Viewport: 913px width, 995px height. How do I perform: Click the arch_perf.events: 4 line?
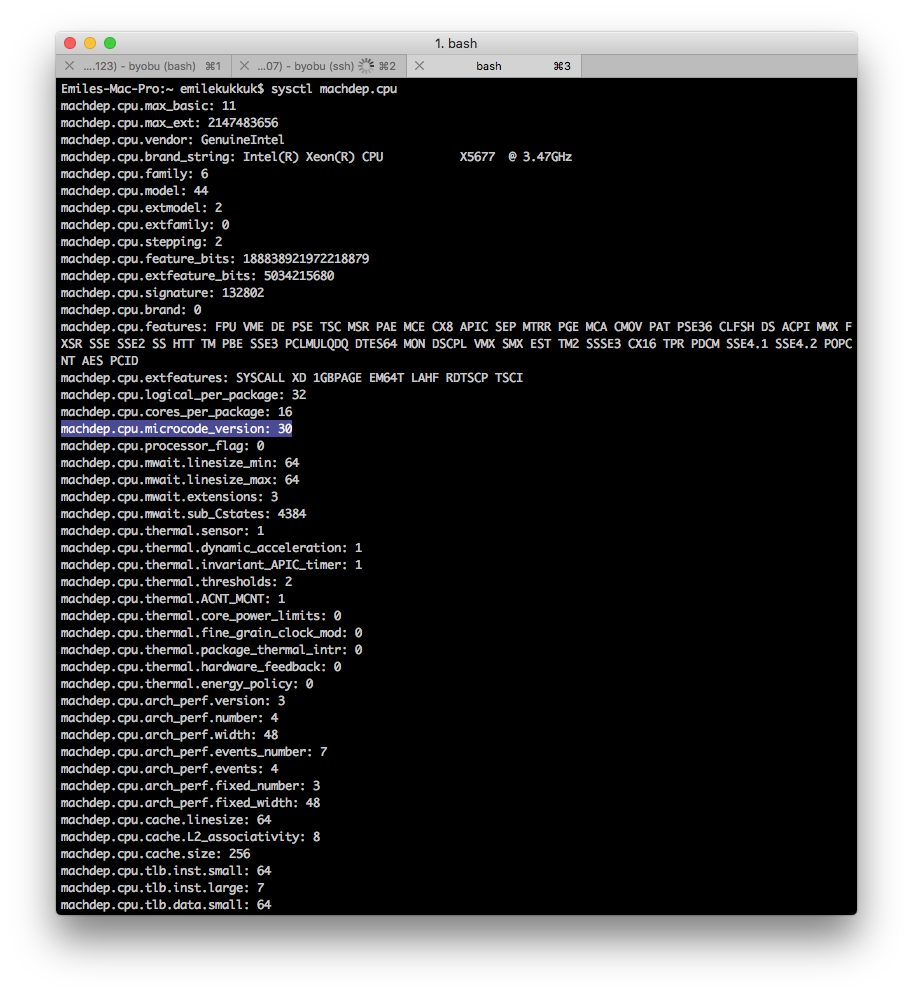point(169,769)
